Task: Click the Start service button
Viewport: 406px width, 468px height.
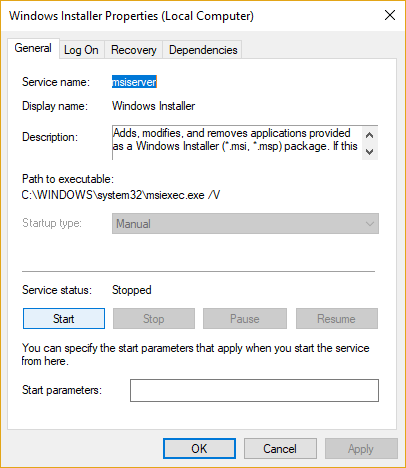Action: coord(64,319)
